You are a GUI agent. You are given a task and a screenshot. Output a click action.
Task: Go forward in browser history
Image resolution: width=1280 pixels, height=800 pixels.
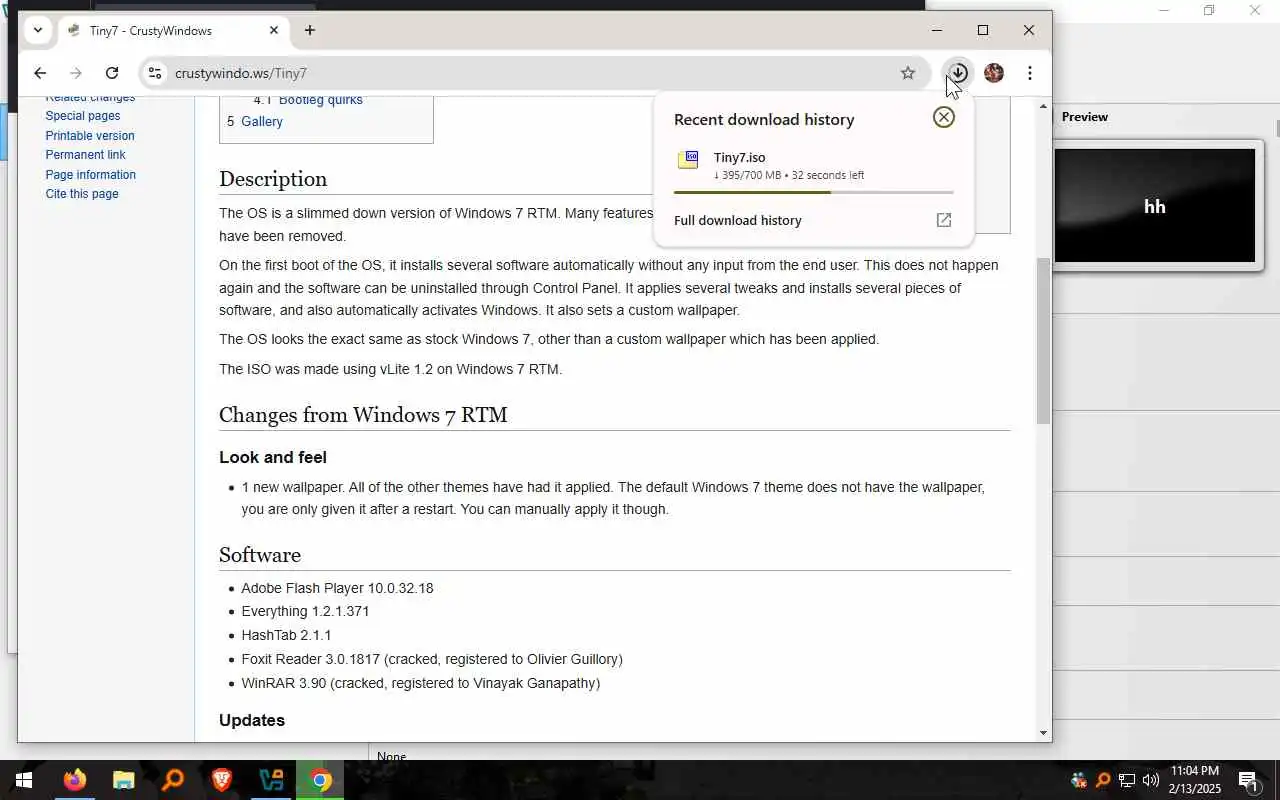(x=76, y=73)
